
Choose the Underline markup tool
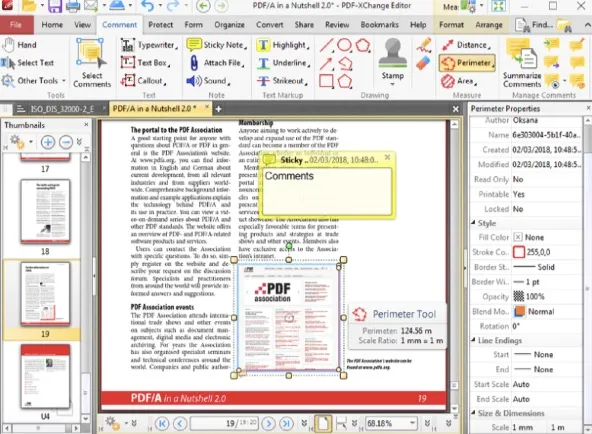coord(283,63)
